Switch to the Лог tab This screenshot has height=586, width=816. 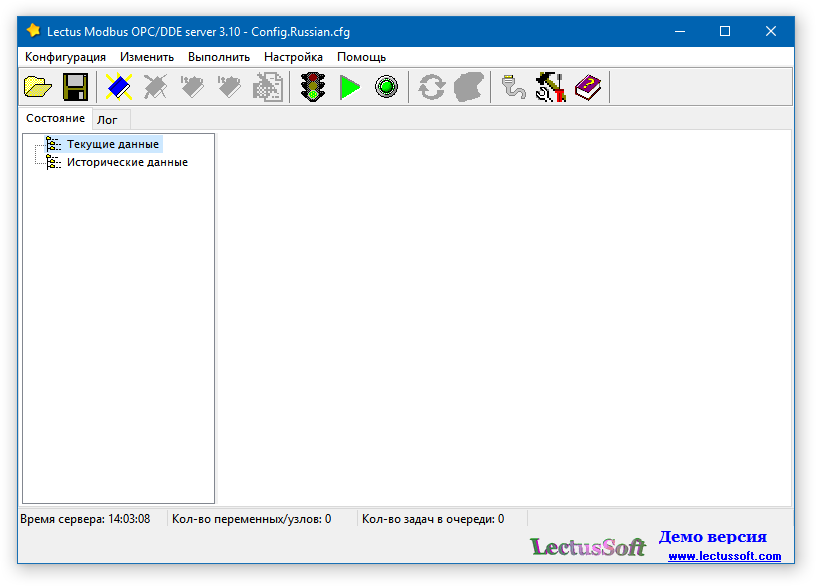click(x=107, y=120)
